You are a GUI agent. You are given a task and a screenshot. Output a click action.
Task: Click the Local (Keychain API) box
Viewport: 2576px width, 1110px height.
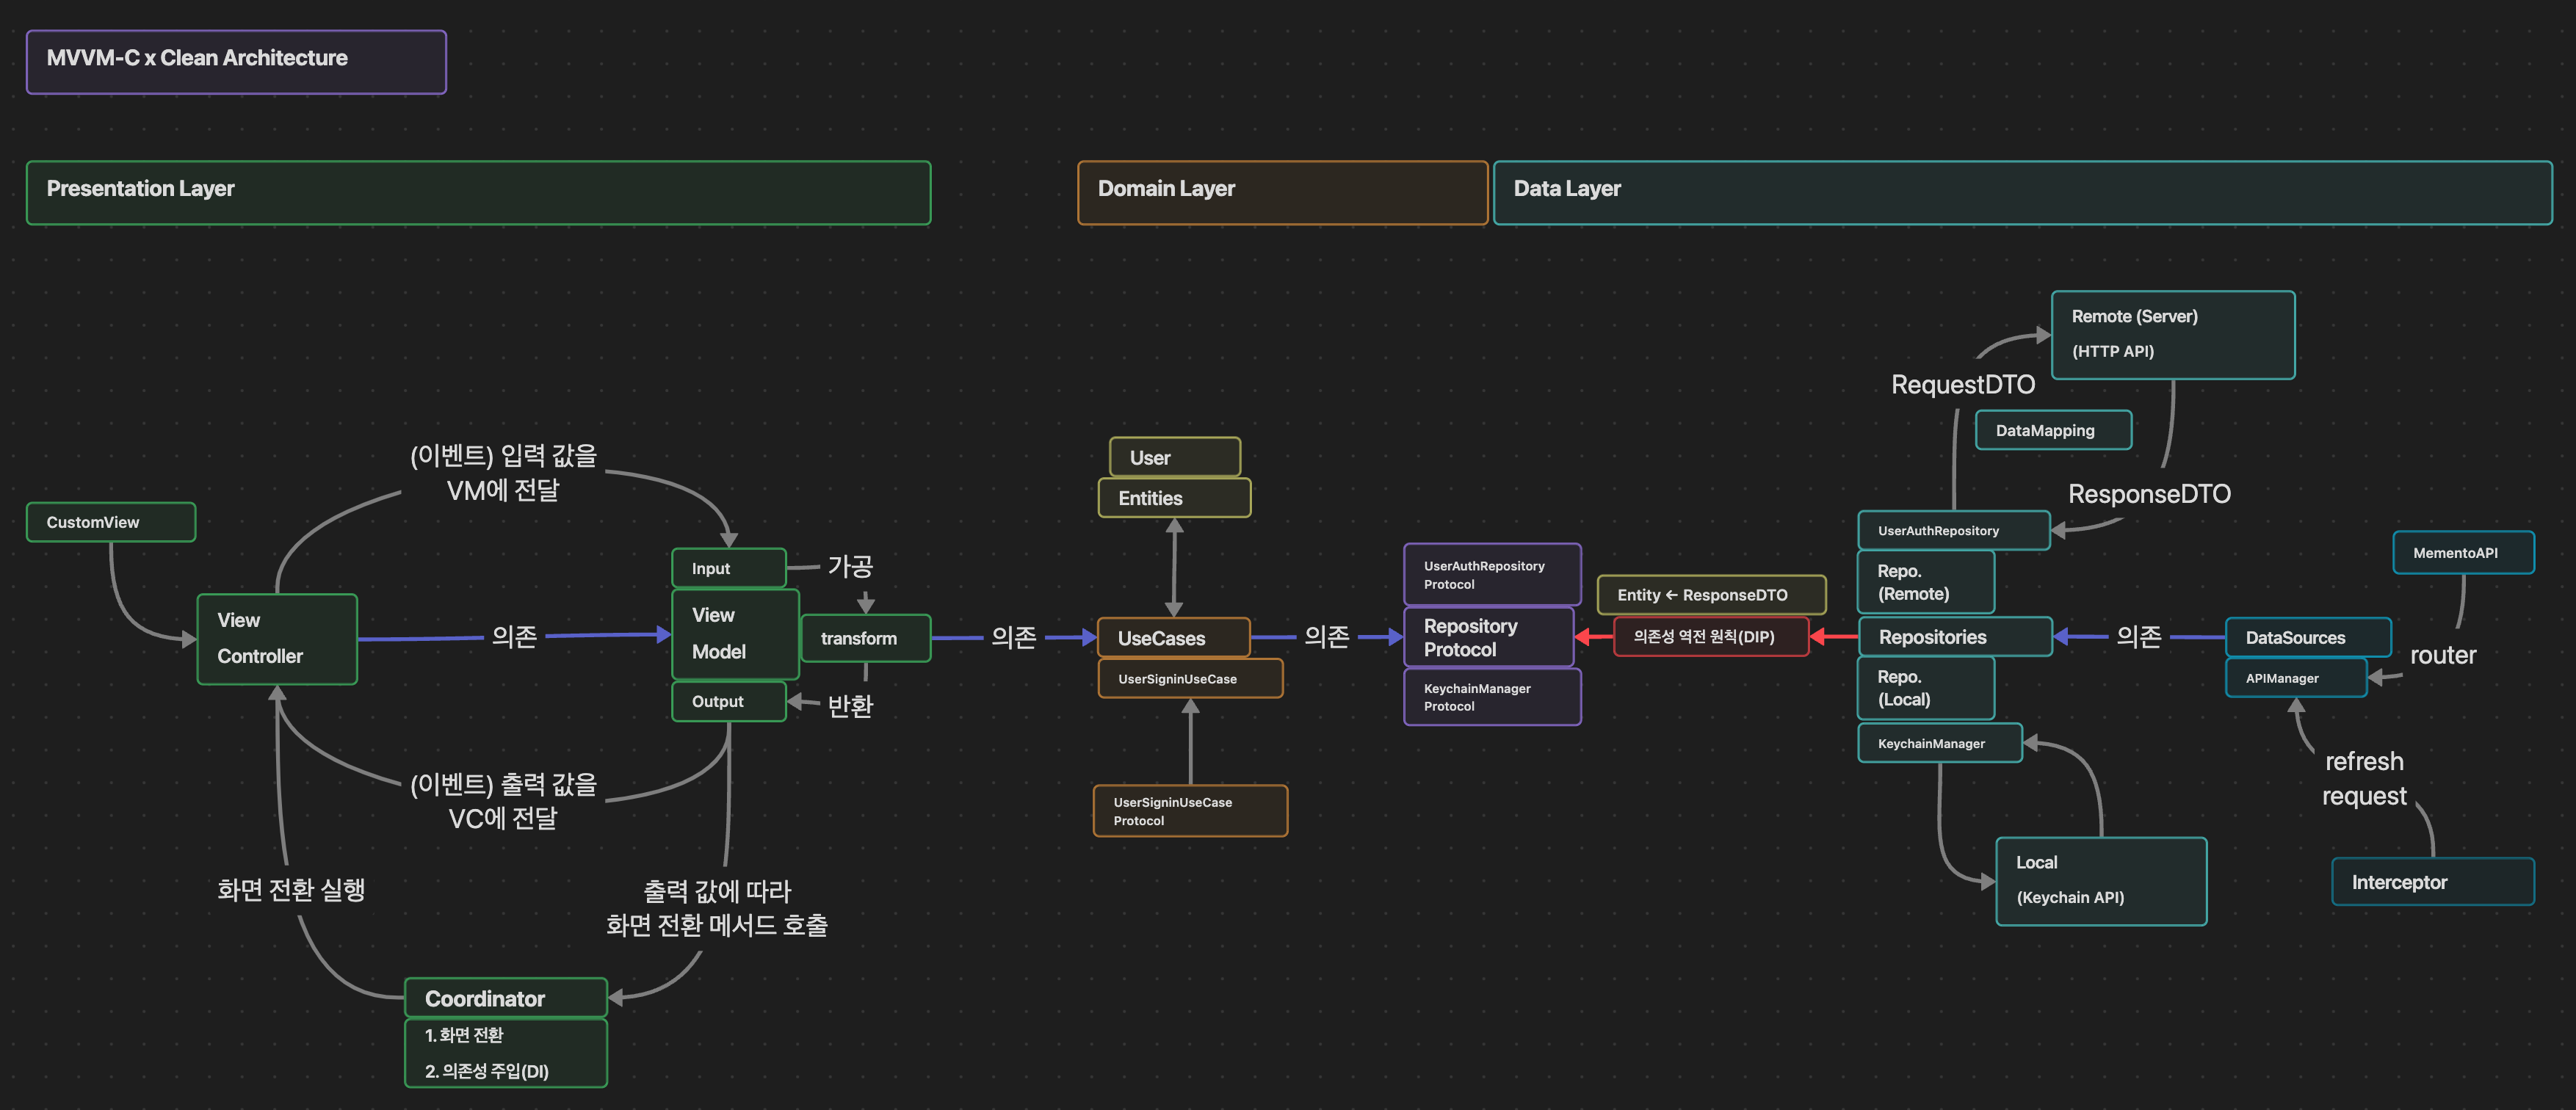[2100, 880]
